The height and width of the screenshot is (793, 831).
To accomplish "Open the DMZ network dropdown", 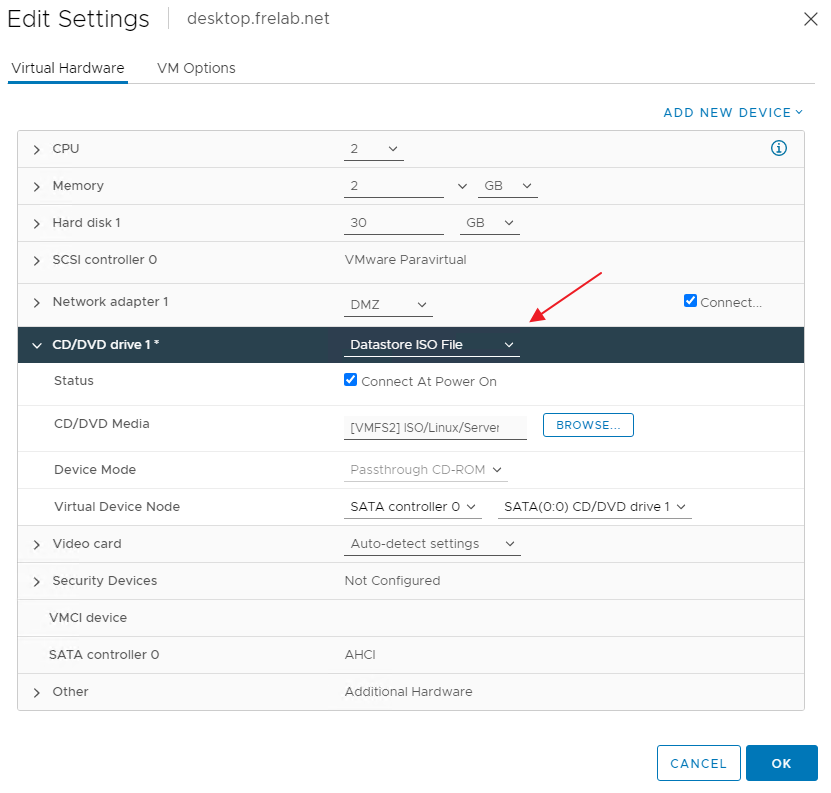I will pyautogui.click(x=388, y=305).
